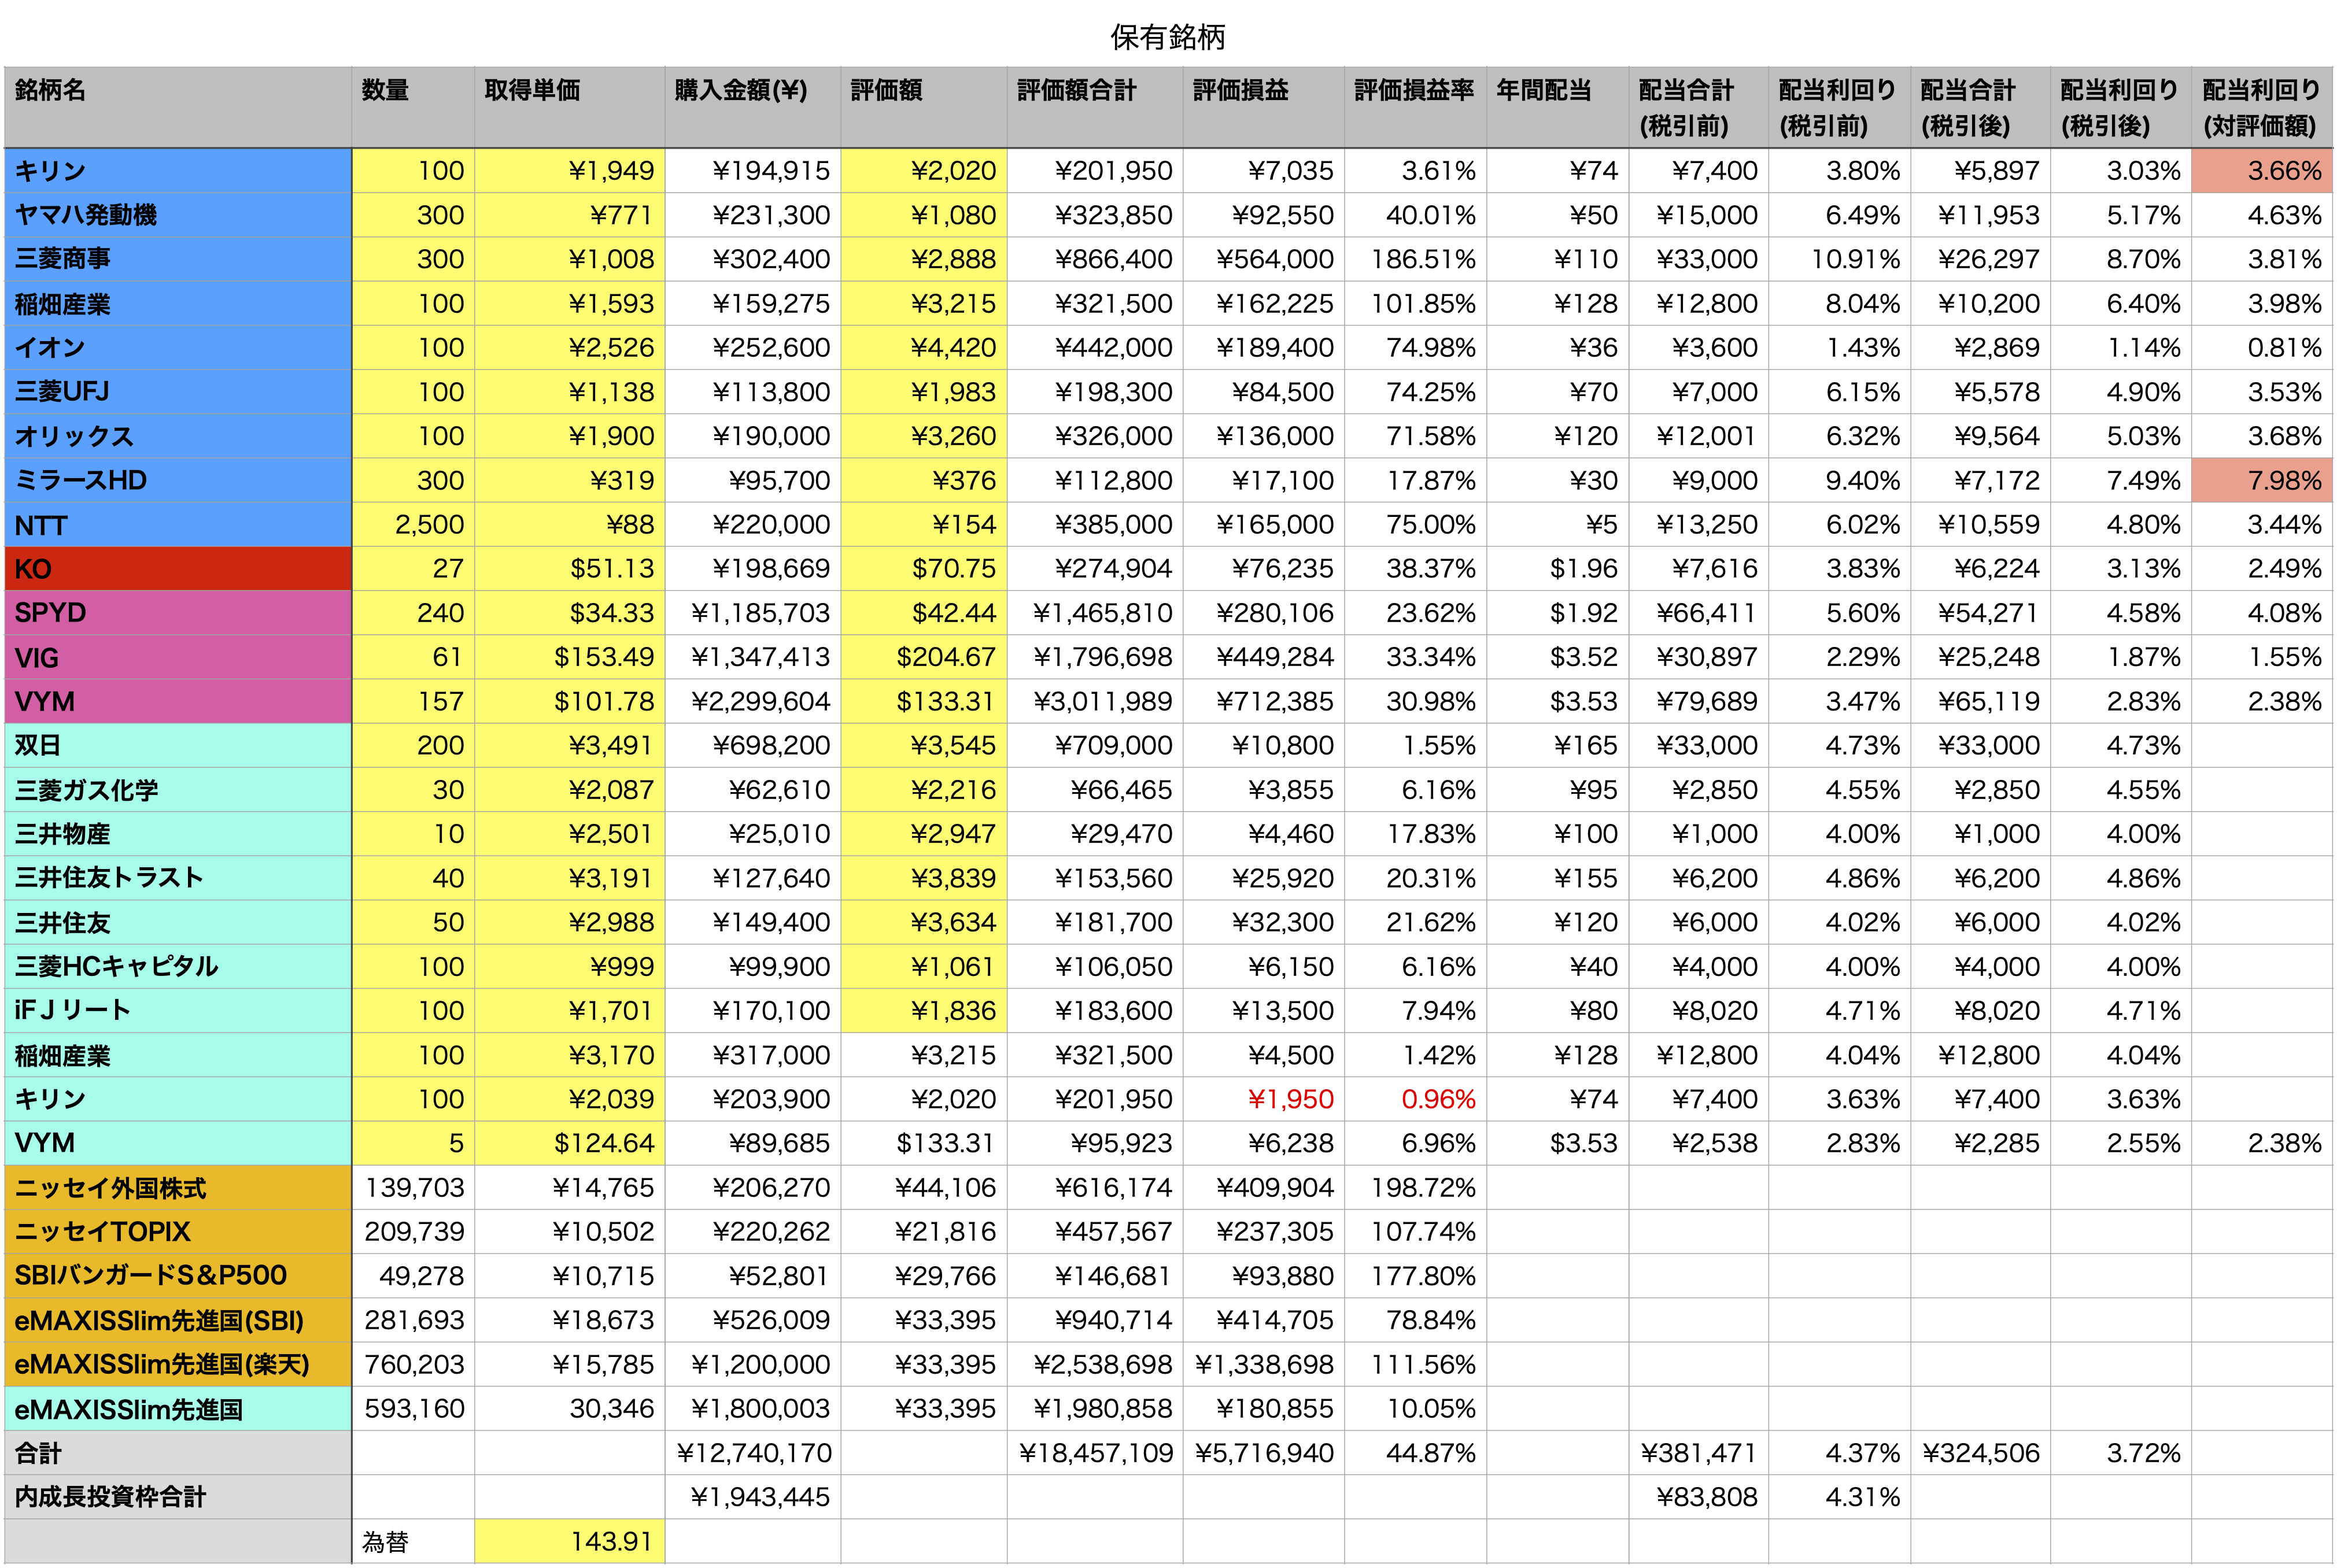Viewport: 2337px width, 1568px height.
Task: Select the 合計 row label
Action: click(x=178, y=1453)
